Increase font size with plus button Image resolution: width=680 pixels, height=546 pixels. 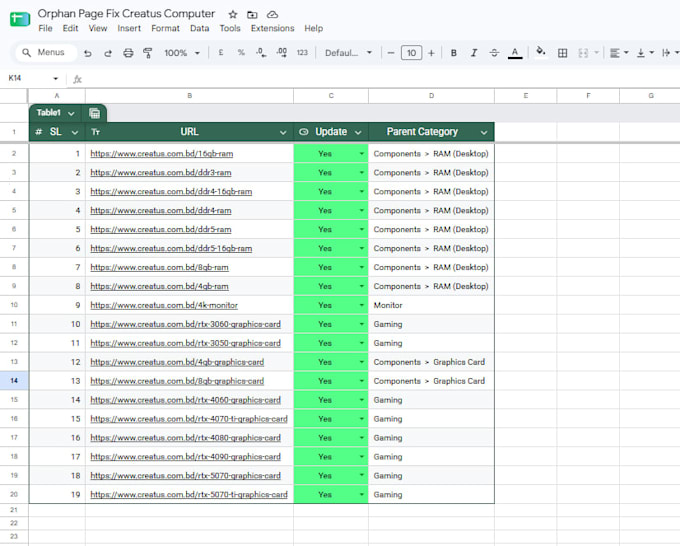431,53
